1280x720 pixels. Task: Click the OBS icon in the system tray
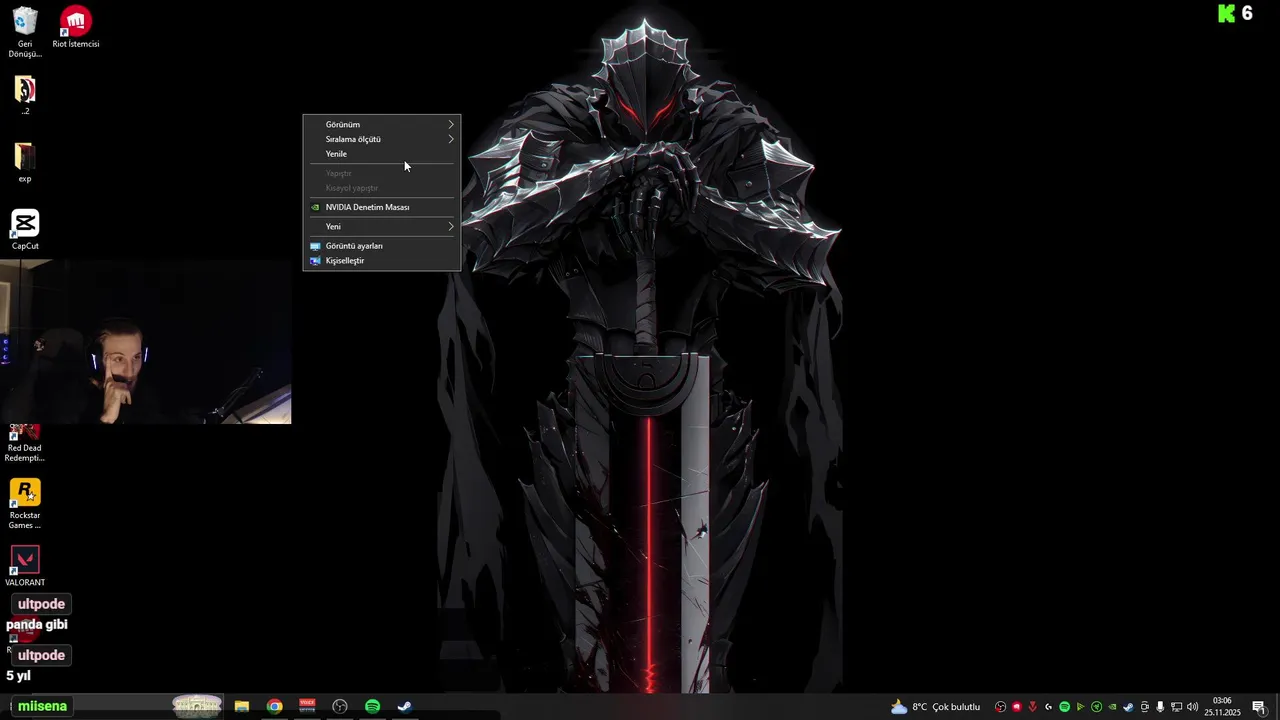tap(1000, 707)
